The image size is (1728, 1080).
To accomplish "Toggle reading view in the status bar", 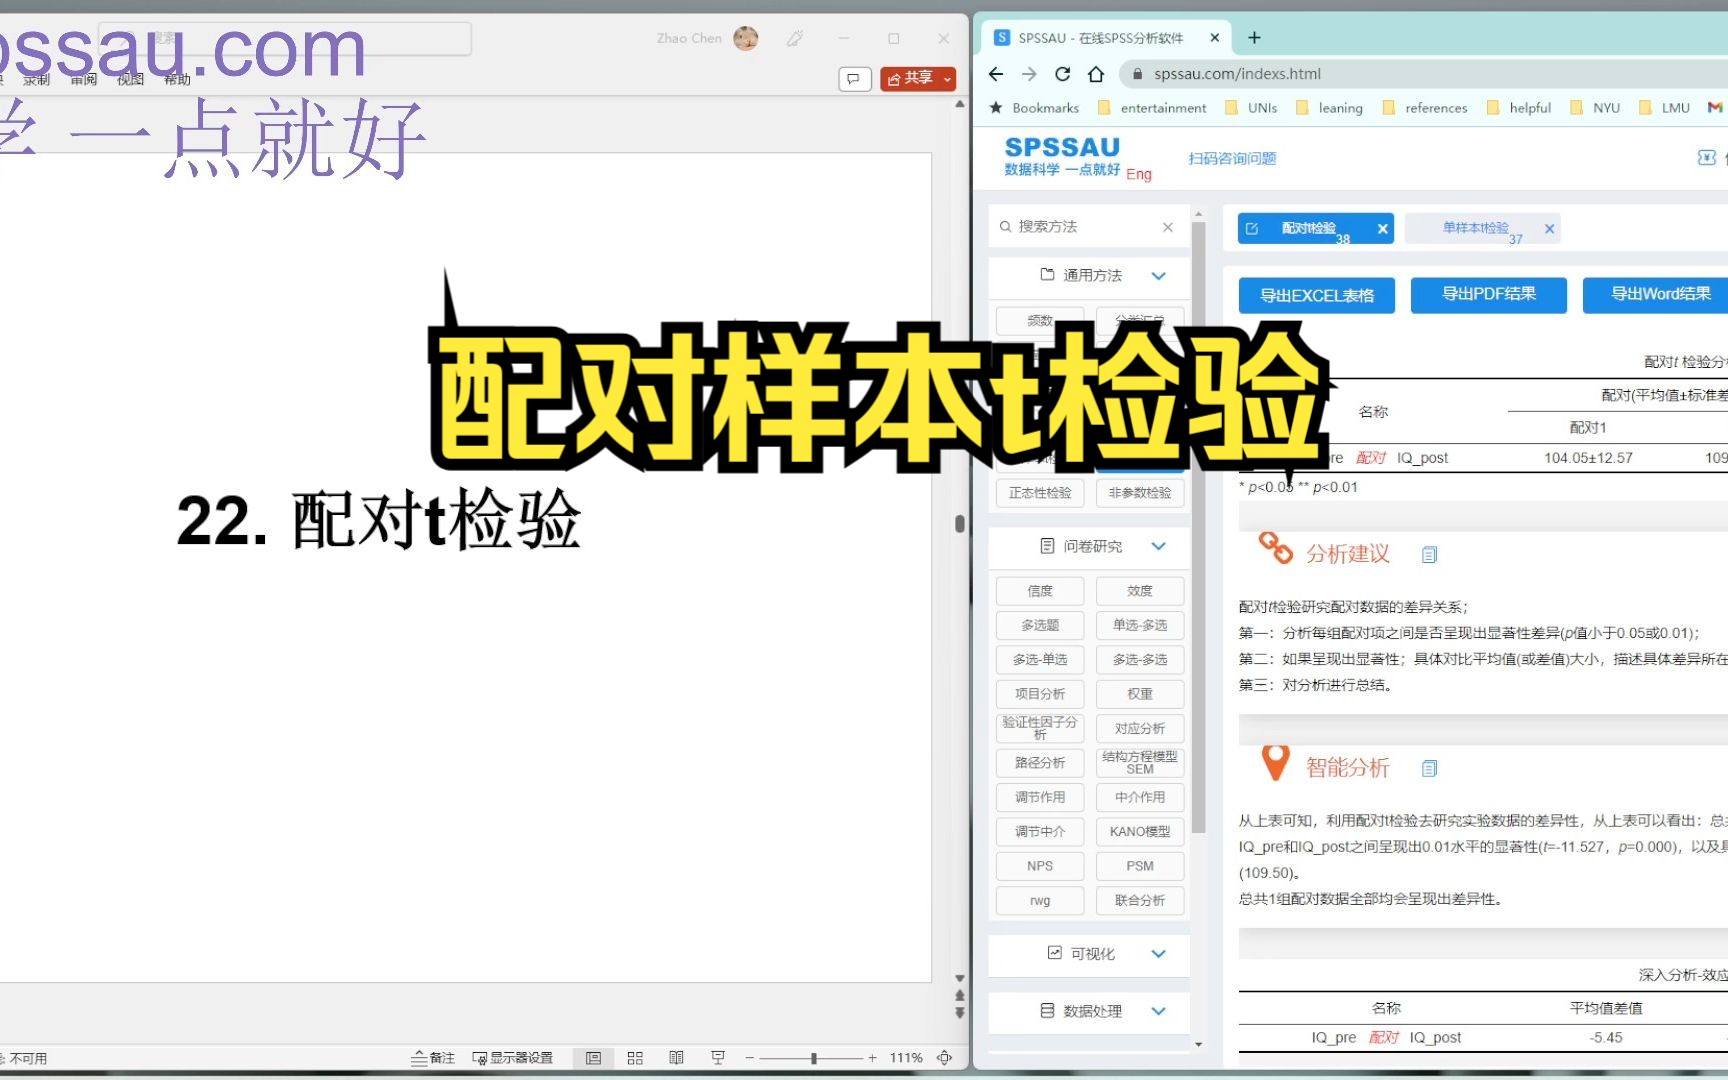I will [676, 1057].
